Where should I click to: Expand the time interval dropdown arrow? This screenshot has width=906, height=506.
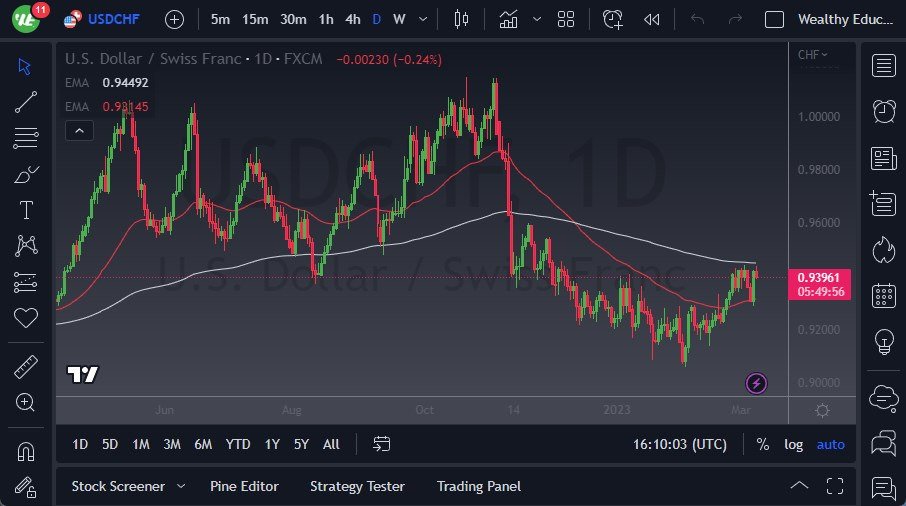425,19
